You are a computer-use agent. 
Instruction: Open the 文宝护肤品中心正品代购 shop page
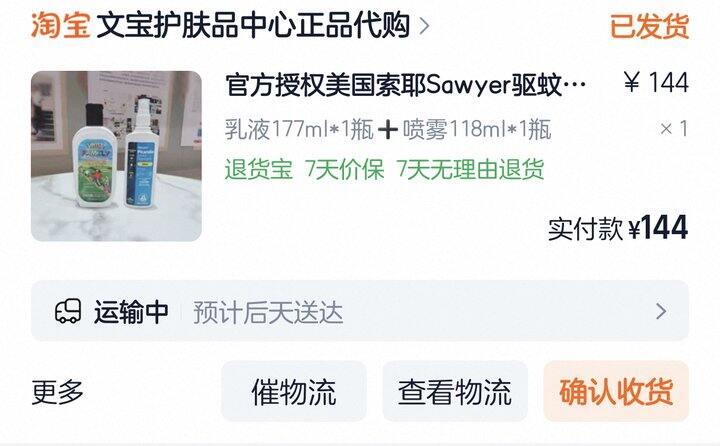(x=253, y=25)
